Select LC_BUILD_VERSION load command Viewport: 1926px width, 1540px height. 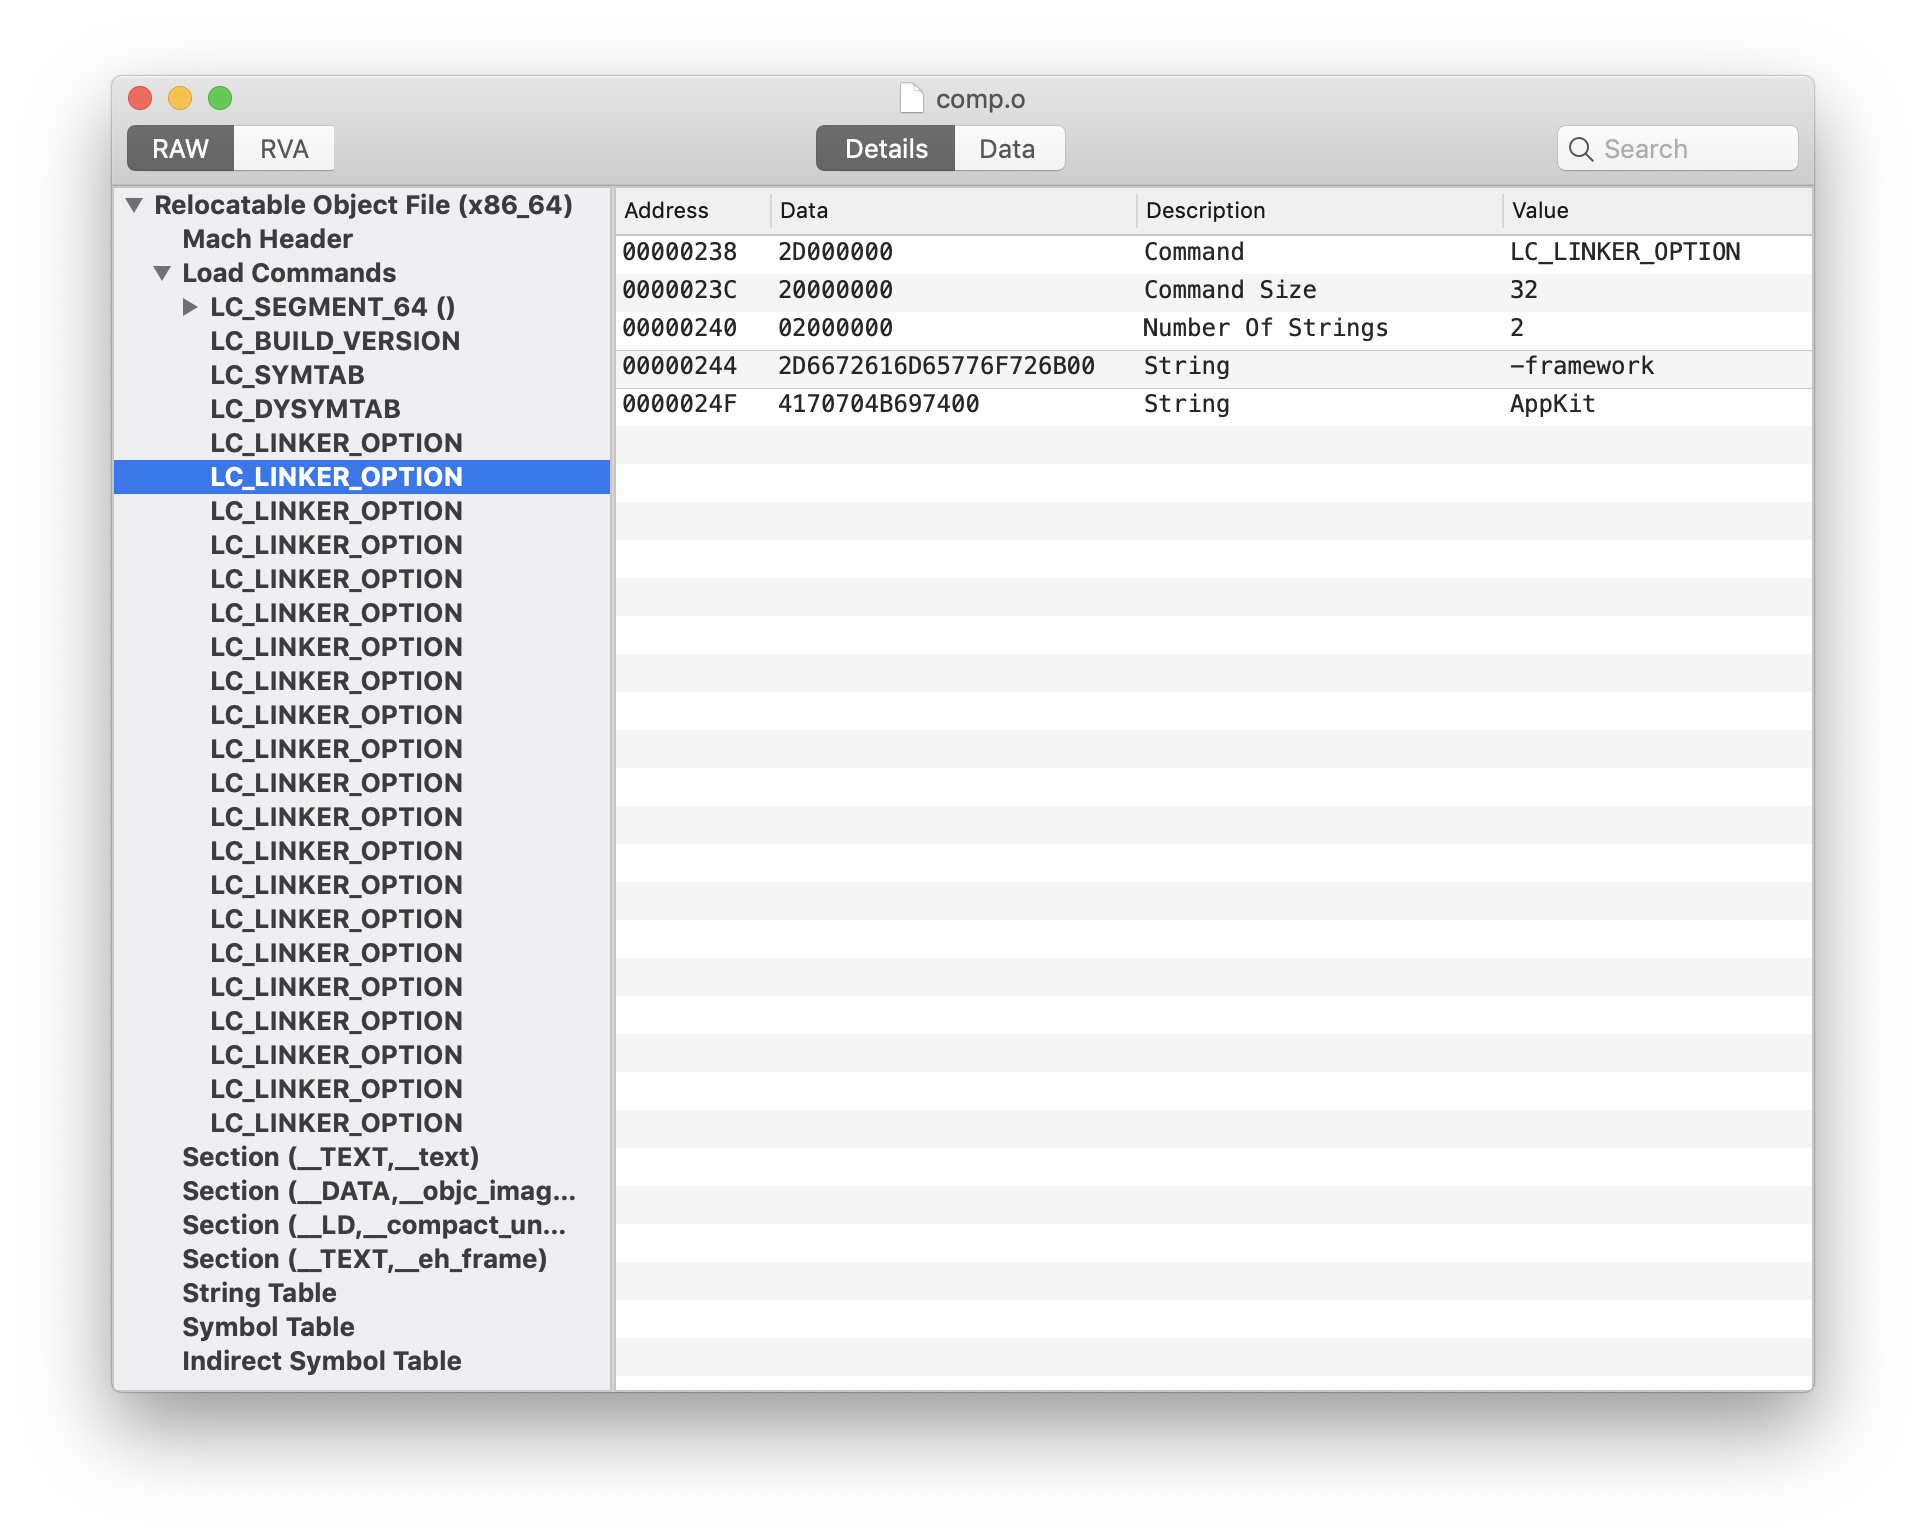coord(335,341)
